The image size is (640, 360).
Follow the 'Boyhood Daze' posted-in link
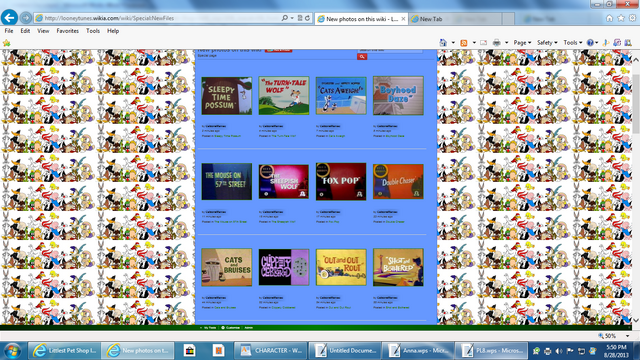(395, 136)
